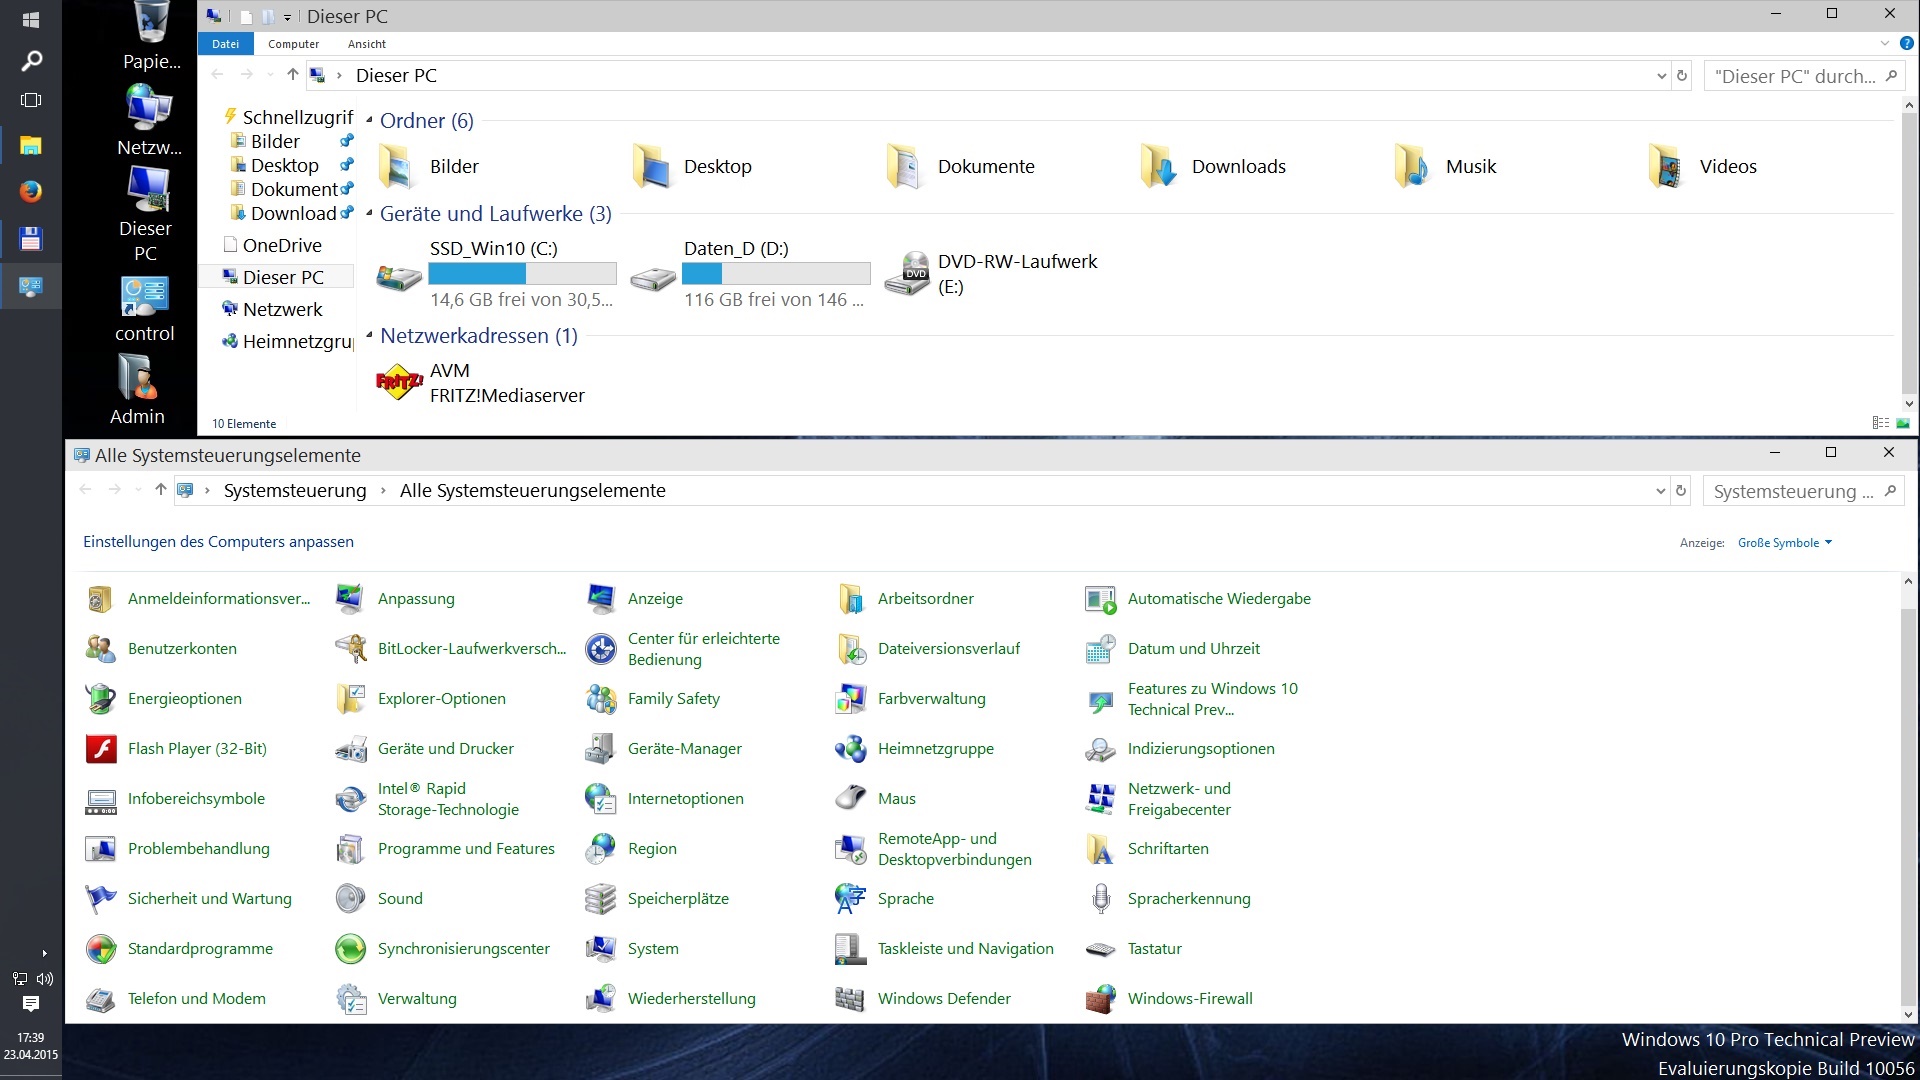Select Netzwerk in the navigation pane

282,309
